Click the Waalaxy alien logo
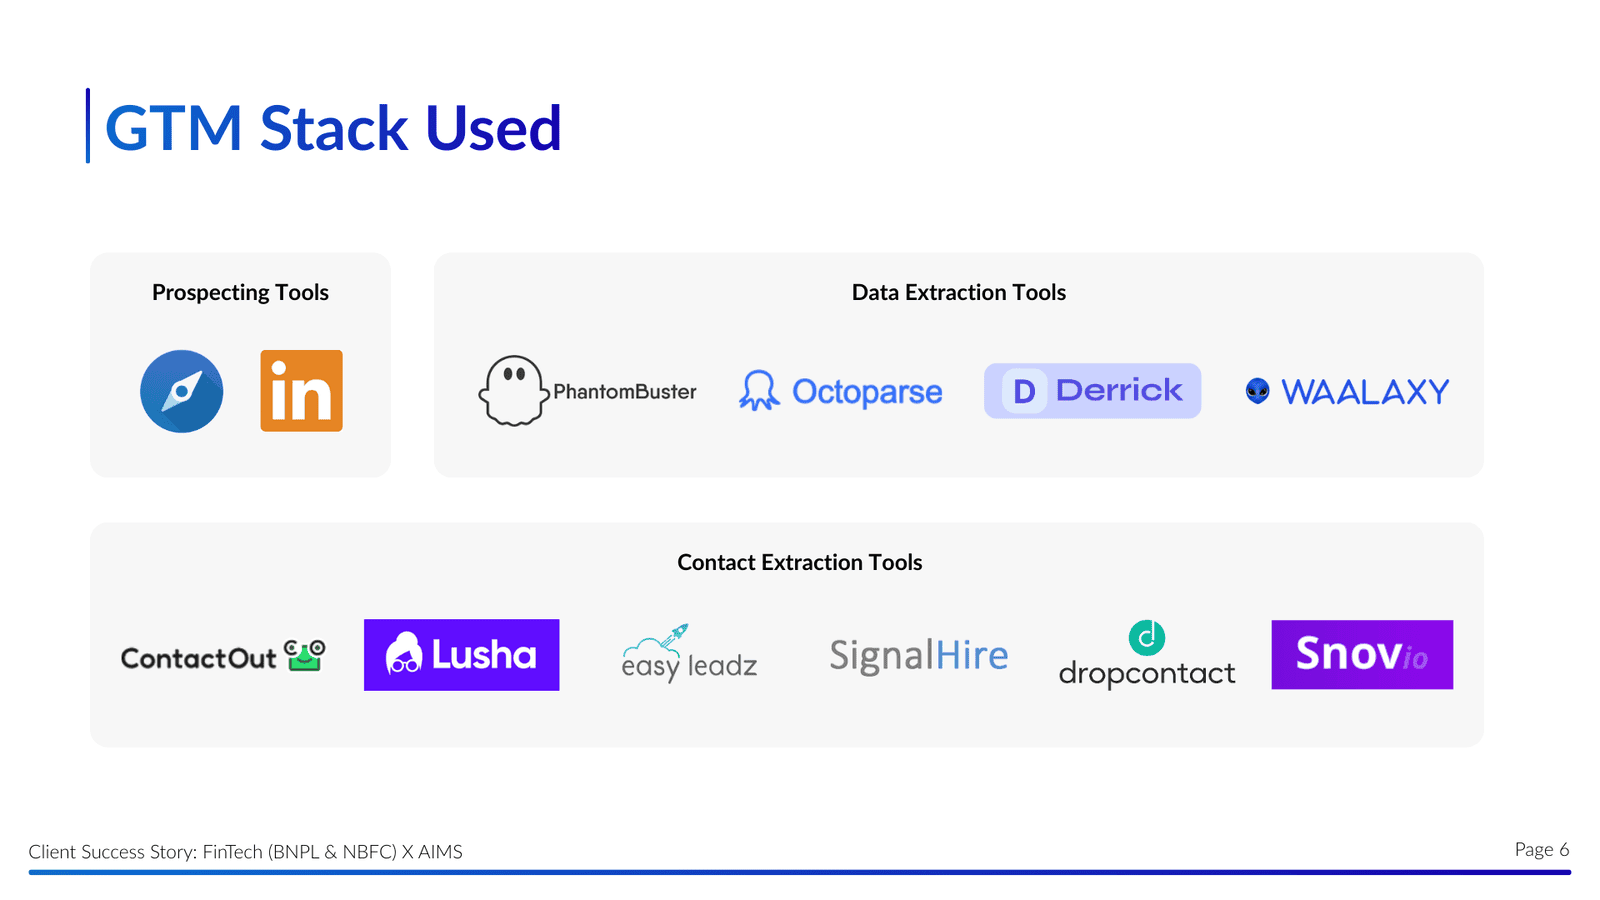The image size is (1600, 900). point(1257,391)
